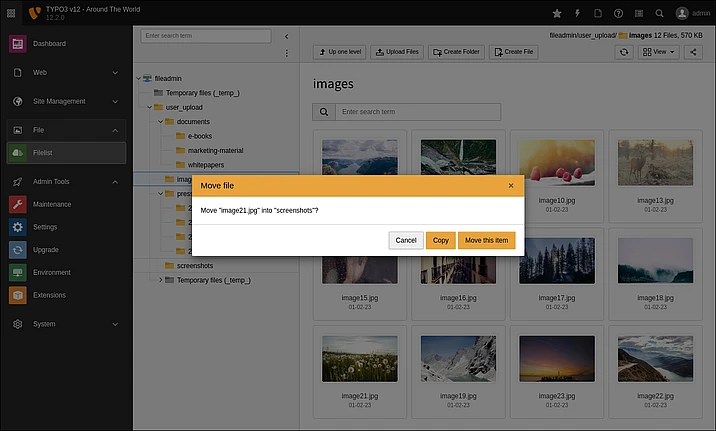Click the Cancel button in the dialog
Screen dimensions: 716x431
click(x=406, y=240)
